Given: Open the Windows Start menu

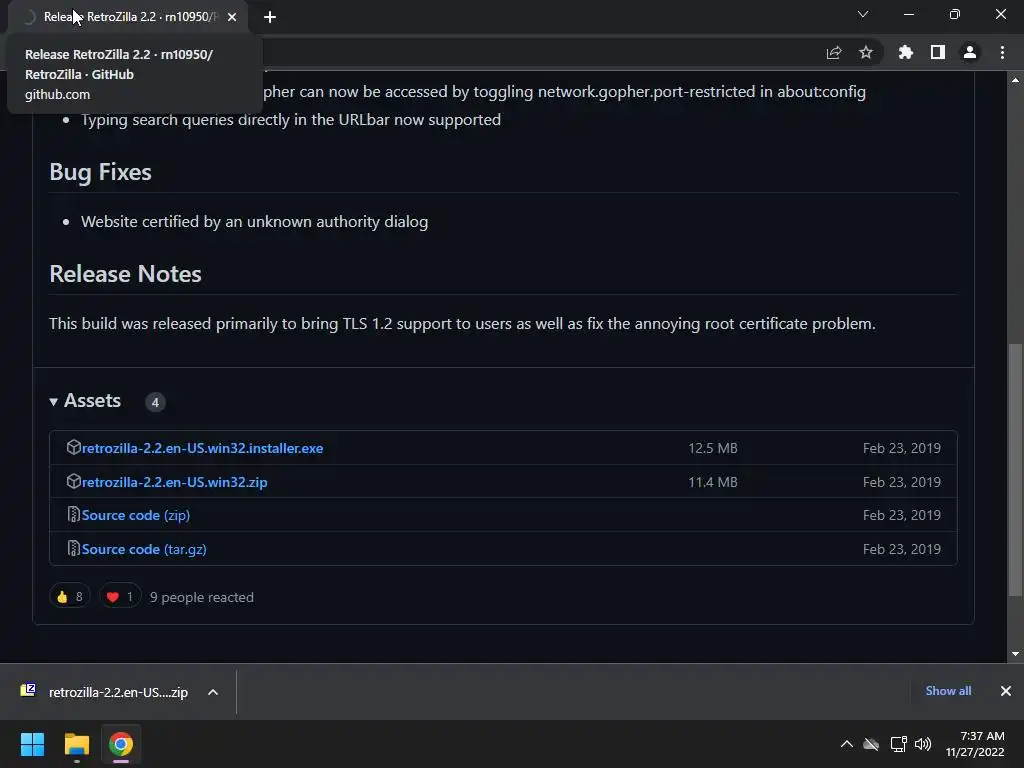Looking at the screenshot, I should [32, 744].
